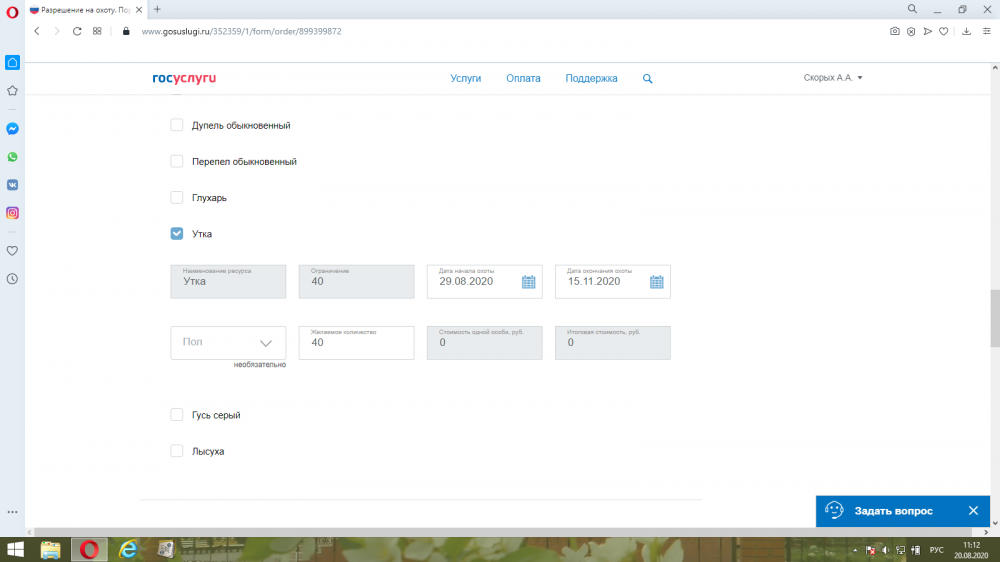
Task: Open site search on Gosuslugi header
Action: 647,78
